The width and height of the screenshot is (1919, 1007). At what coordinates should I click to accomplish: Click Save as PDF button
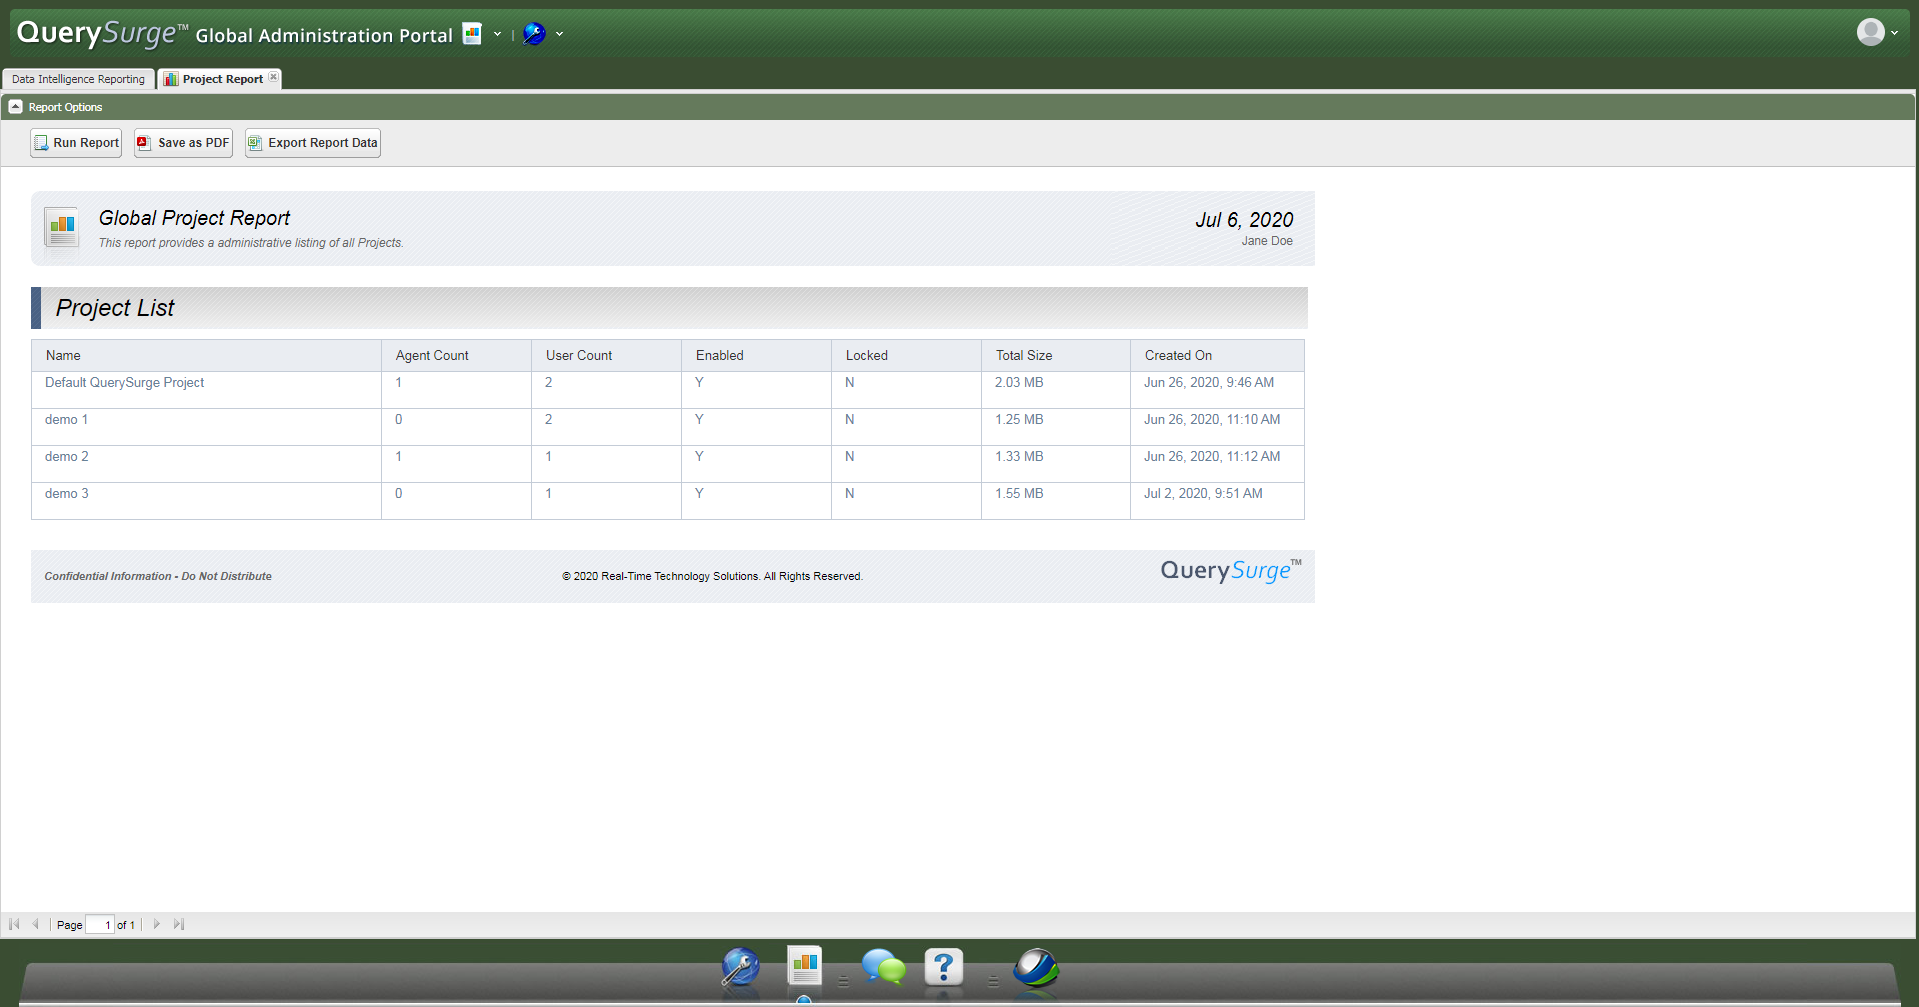click(x=184, y=143)
